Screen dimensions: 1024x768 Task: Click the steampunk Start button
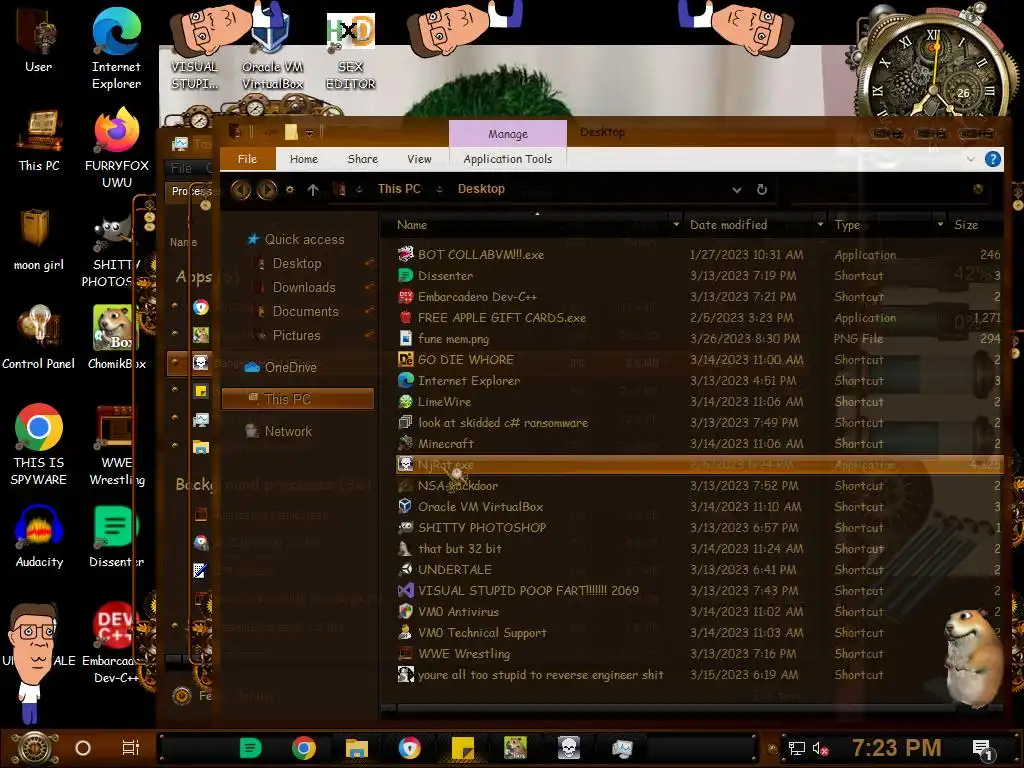(x=34, y=748)
